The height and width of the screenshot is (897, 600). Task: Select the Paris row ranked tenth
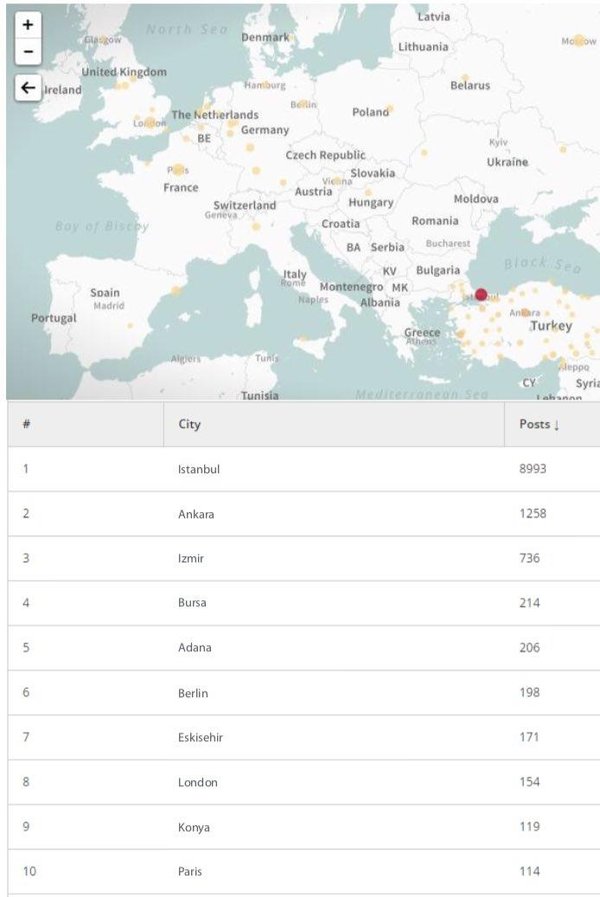click(x=304, y=872)
